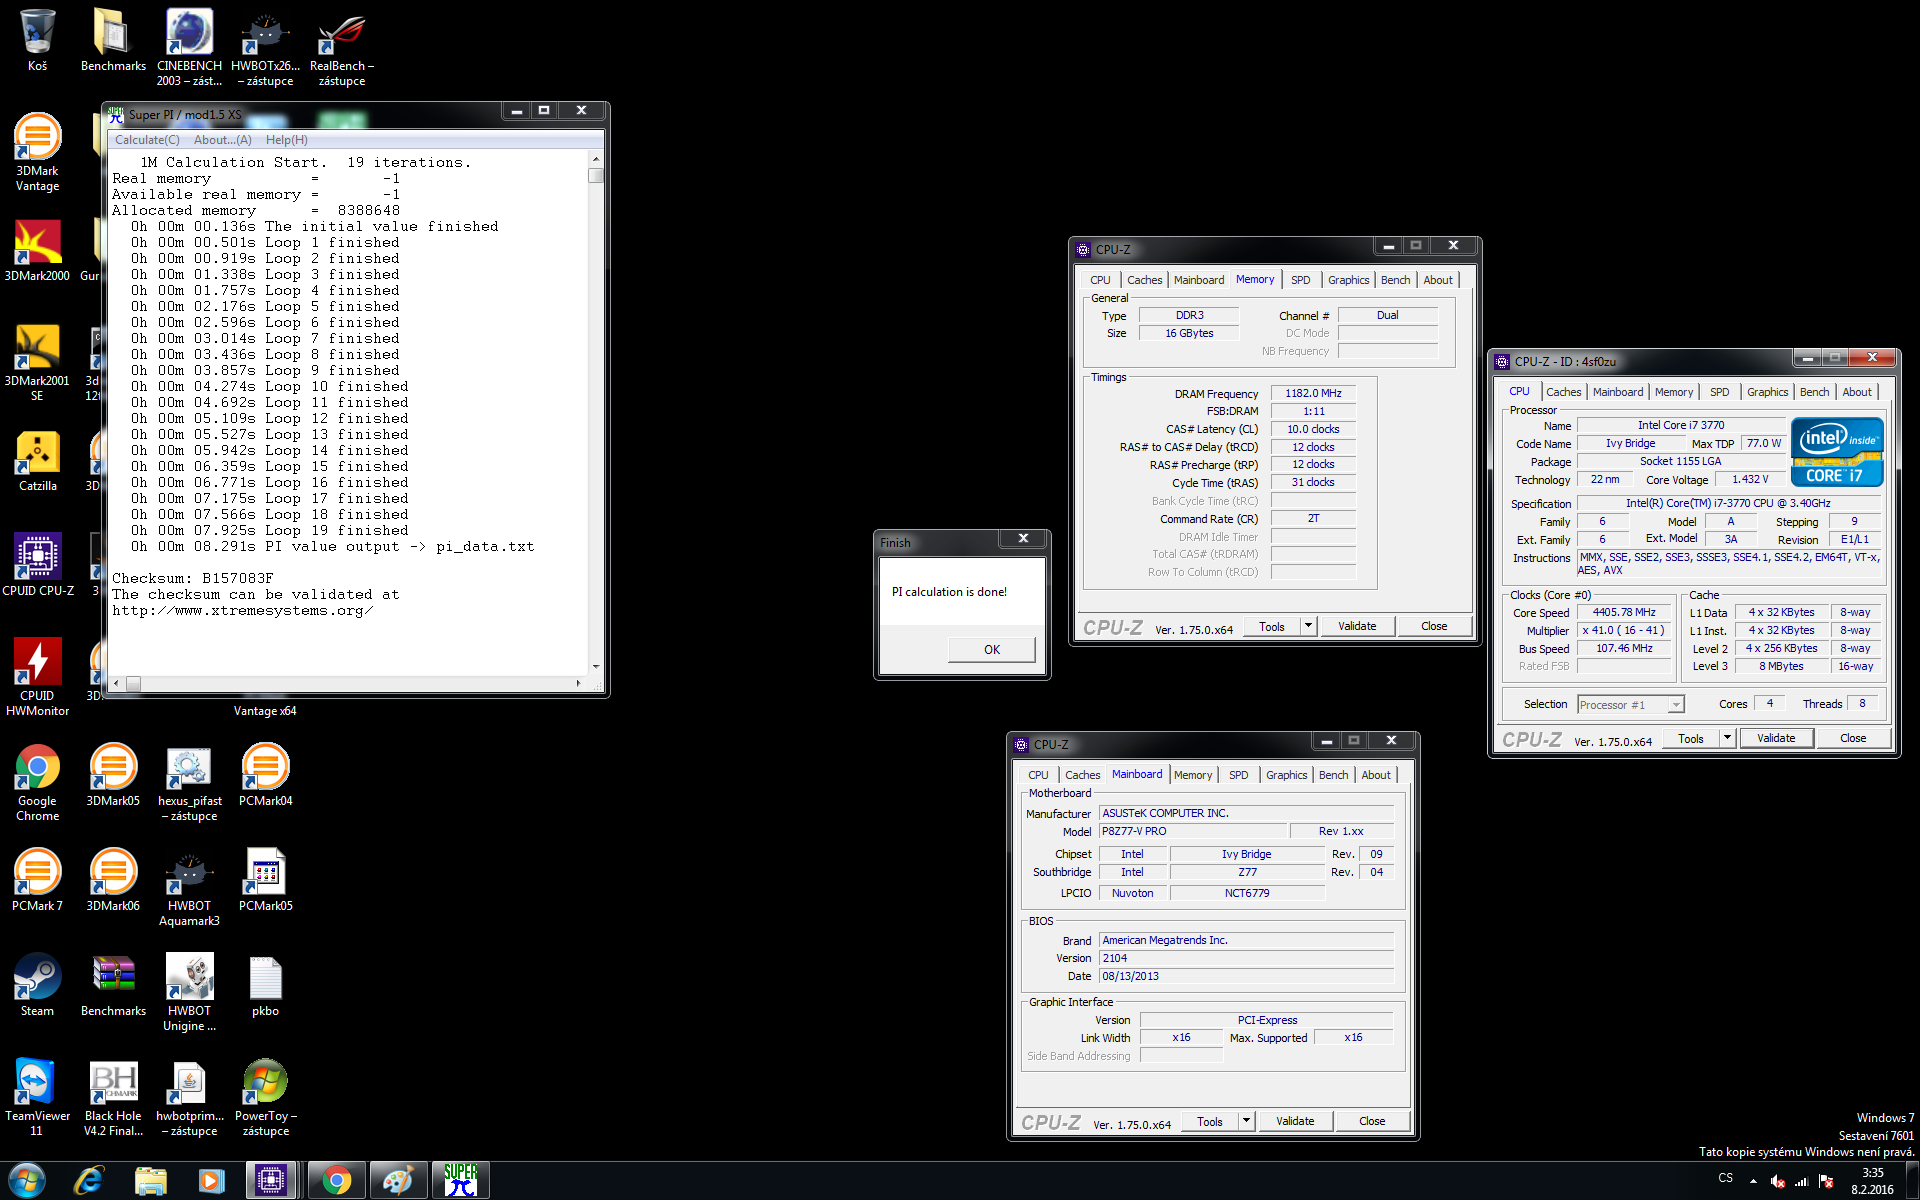
Task: Click Close button in Memory CPU-Z window
Action: point(1434,626)
